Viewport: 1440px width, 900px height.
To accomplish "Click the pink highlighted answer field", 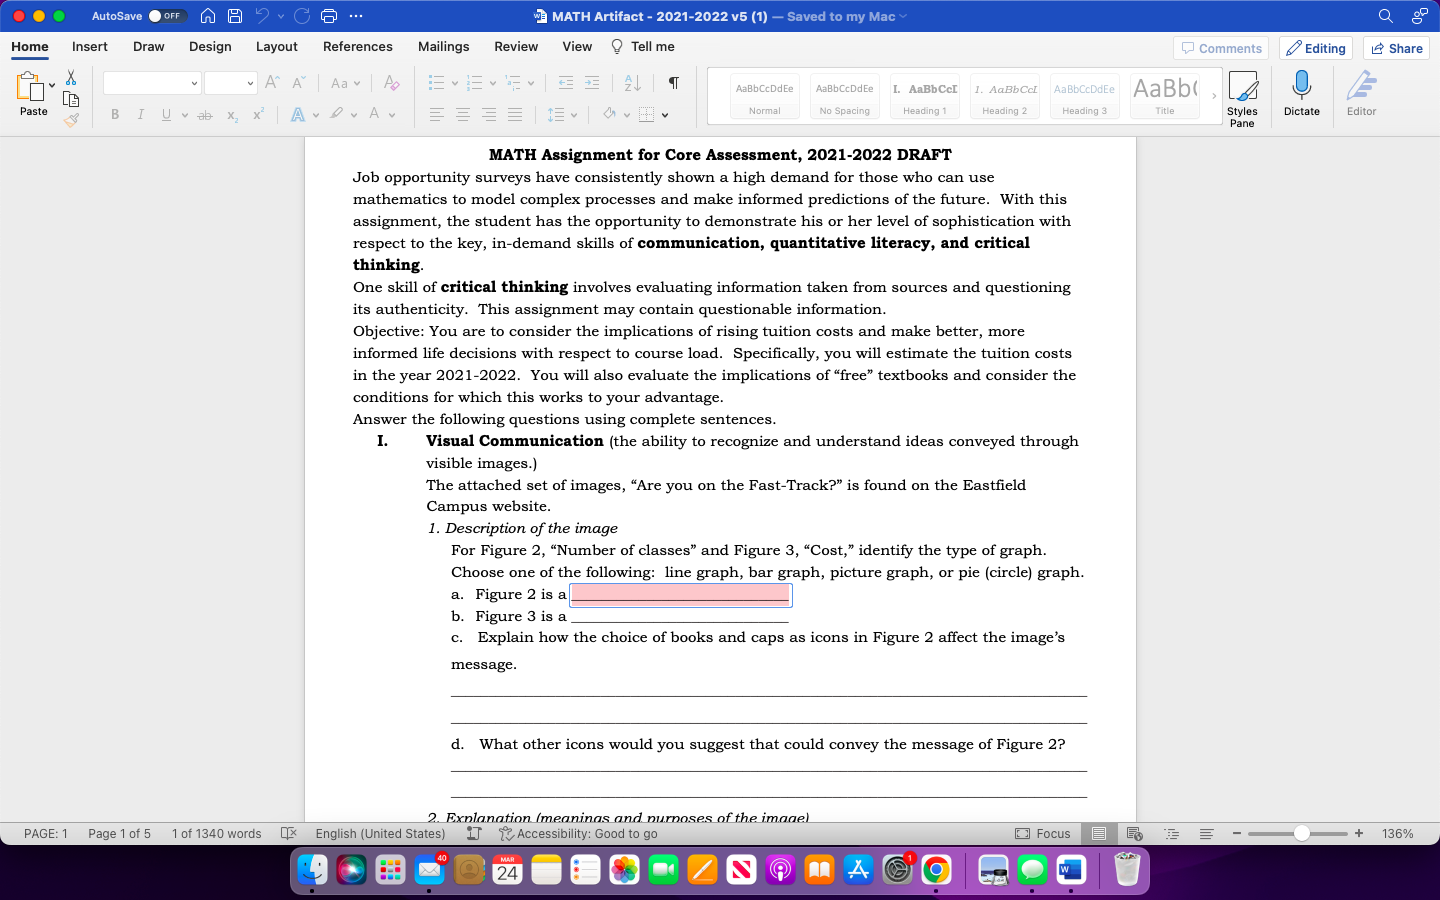I will pos(680,594).
